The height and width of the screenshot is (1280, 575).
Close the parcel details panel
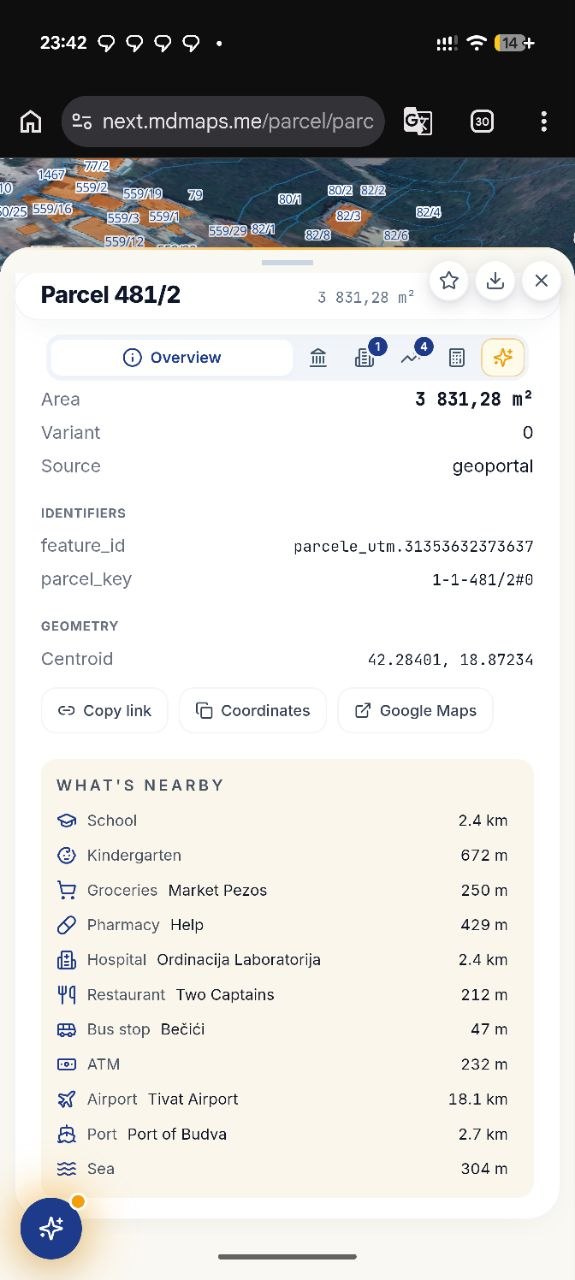[x=541, y=281]
